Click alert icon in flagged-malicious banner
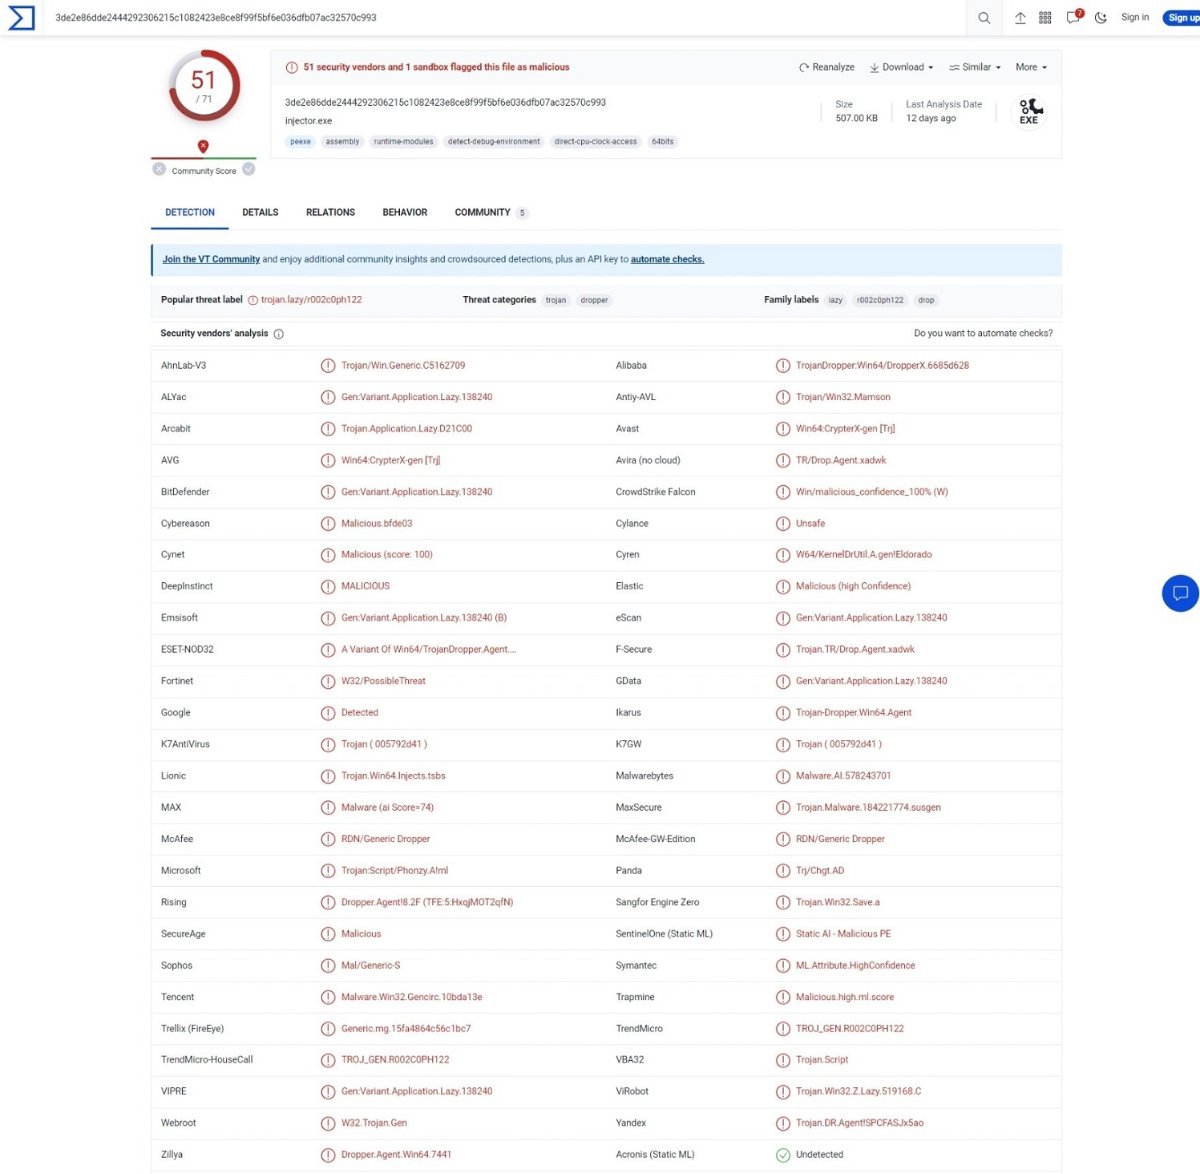The width and height of the screenshot is (1200, 1174). pyautogui.click(x=292, y=67)
